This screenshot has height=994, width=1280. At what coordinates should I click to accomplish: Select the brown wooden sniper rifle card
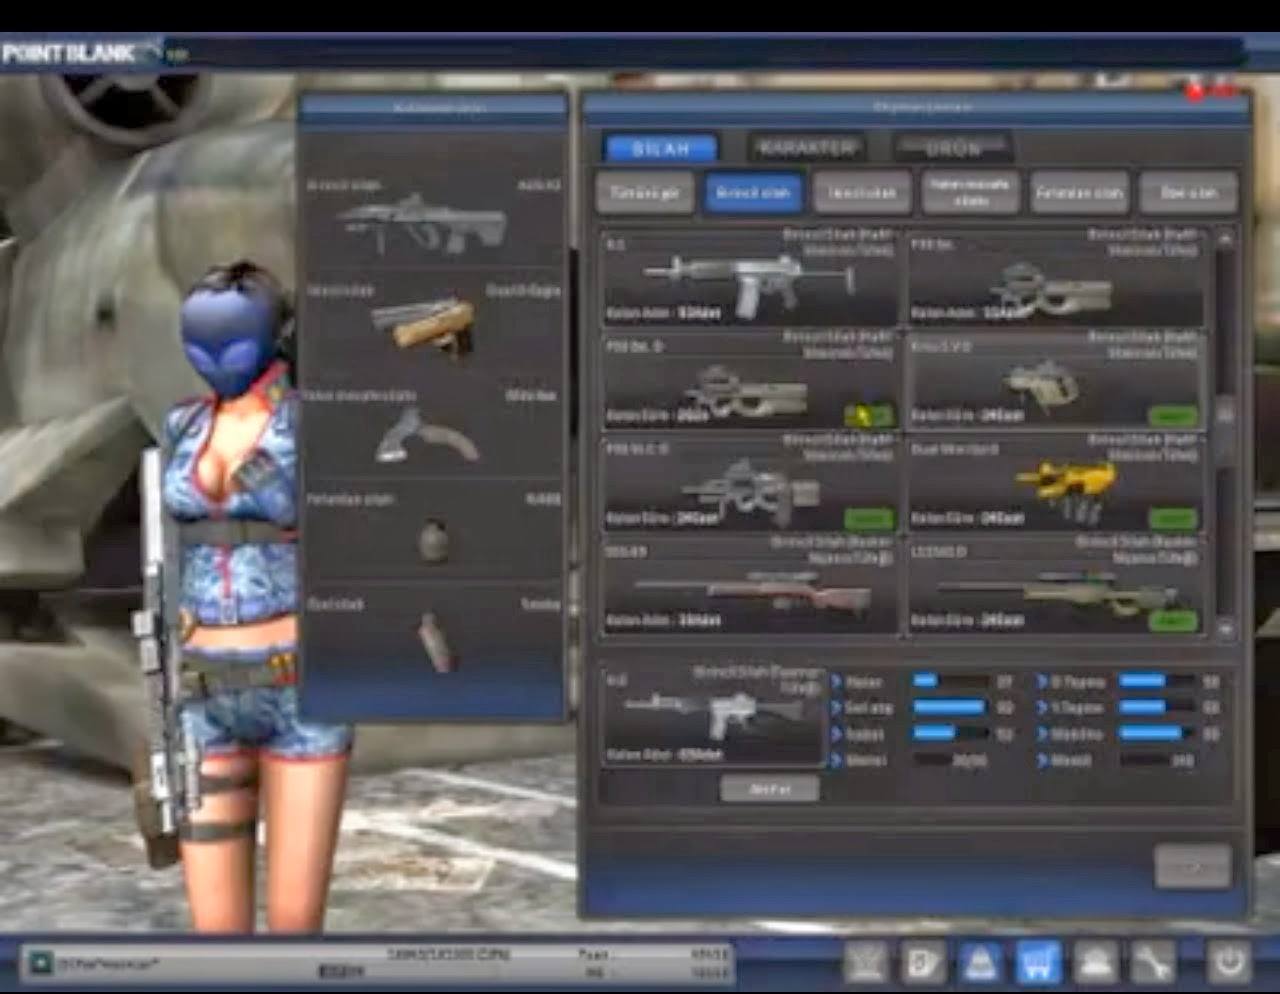coord(751,586)
